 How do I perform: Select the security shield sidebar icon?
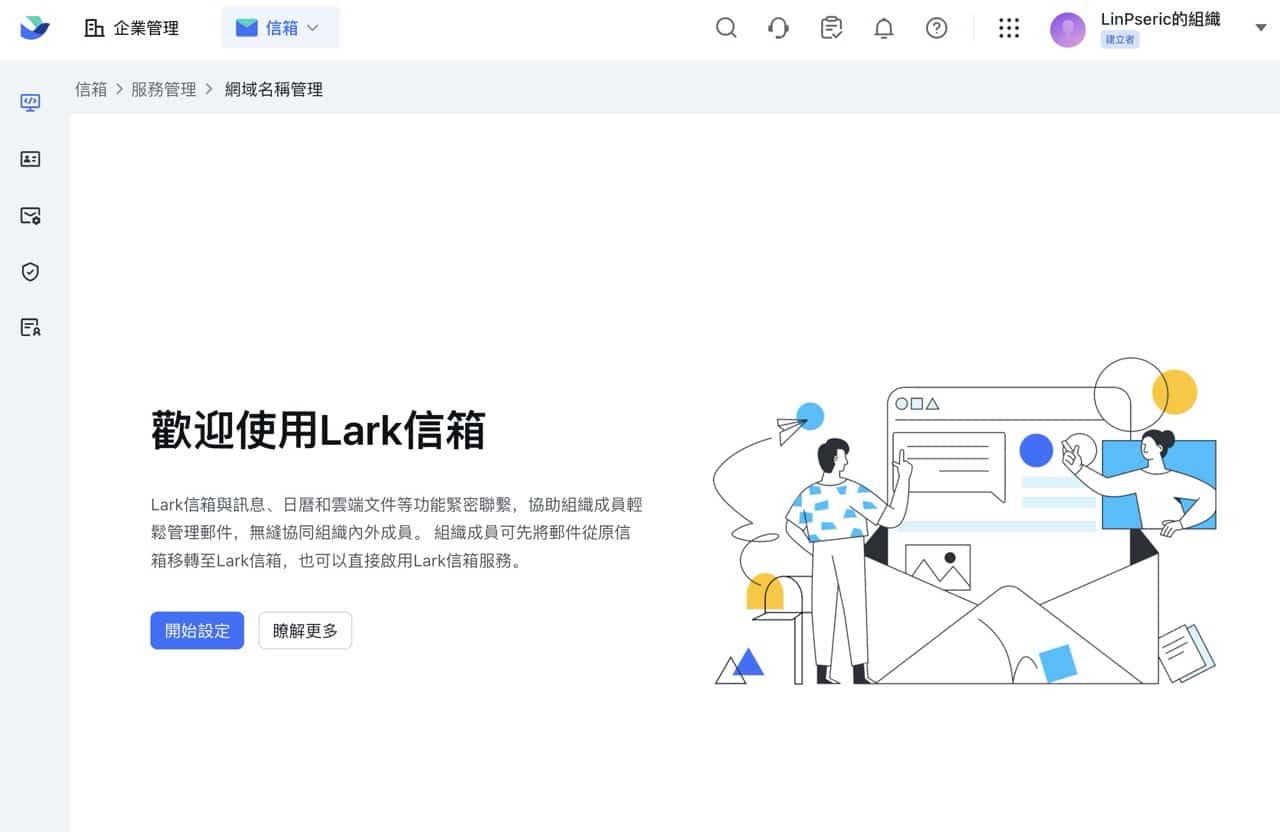[x=30, y=271]
